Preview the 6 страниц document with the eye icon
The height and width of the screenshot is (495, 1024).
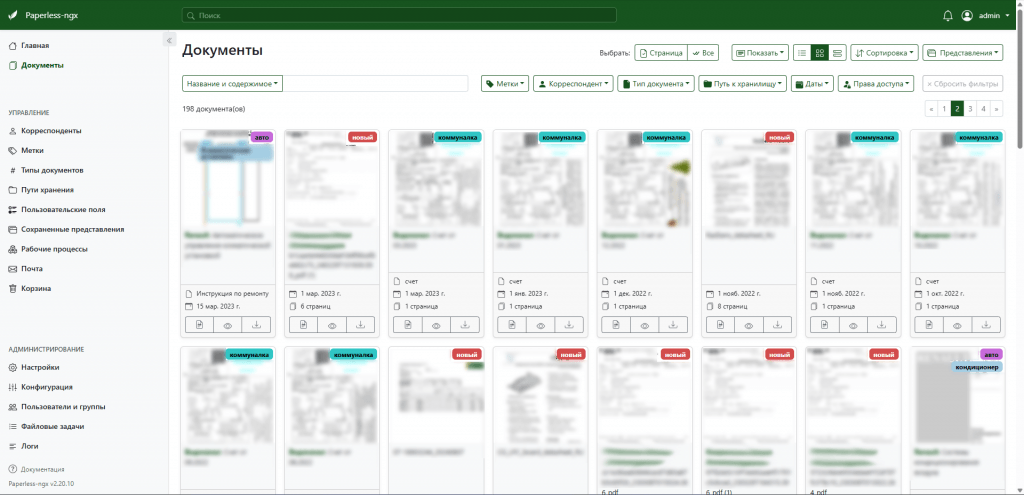tap(332, 325)
